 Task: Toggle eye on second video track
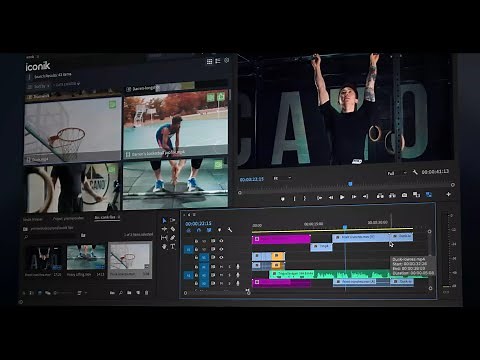pos(221,249)
